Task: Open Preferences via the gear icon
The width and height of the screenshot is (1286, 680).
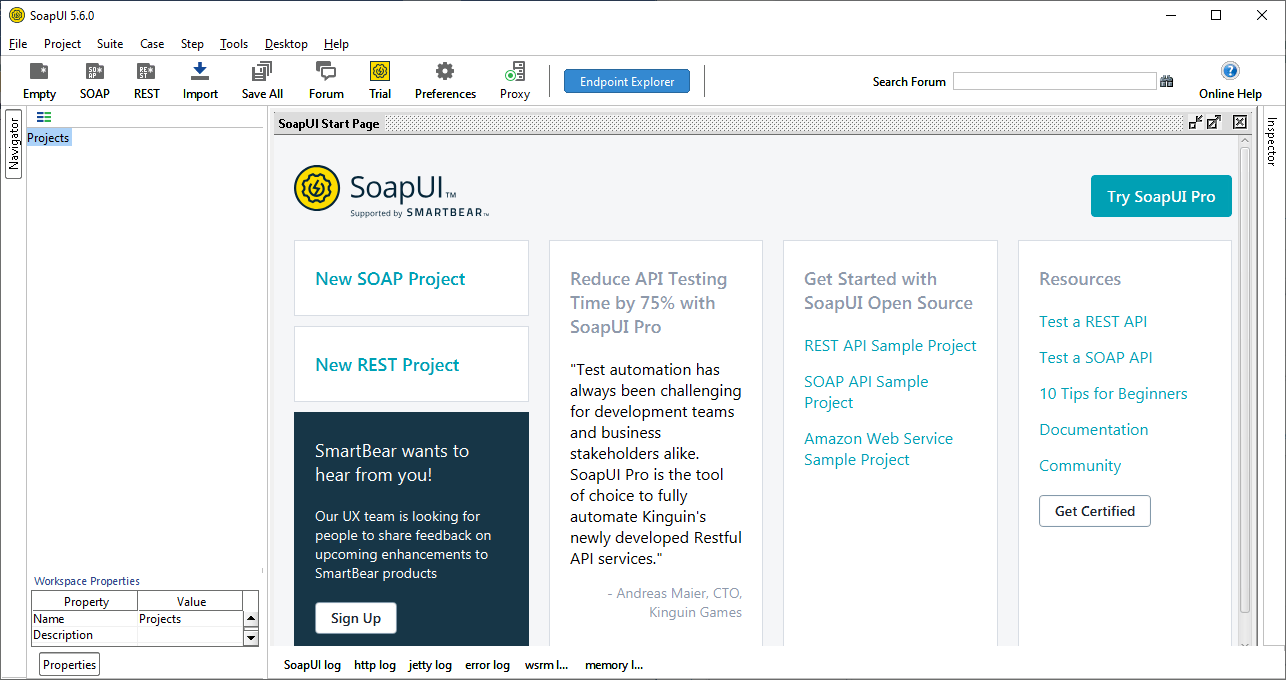Action: coord(445,80)
